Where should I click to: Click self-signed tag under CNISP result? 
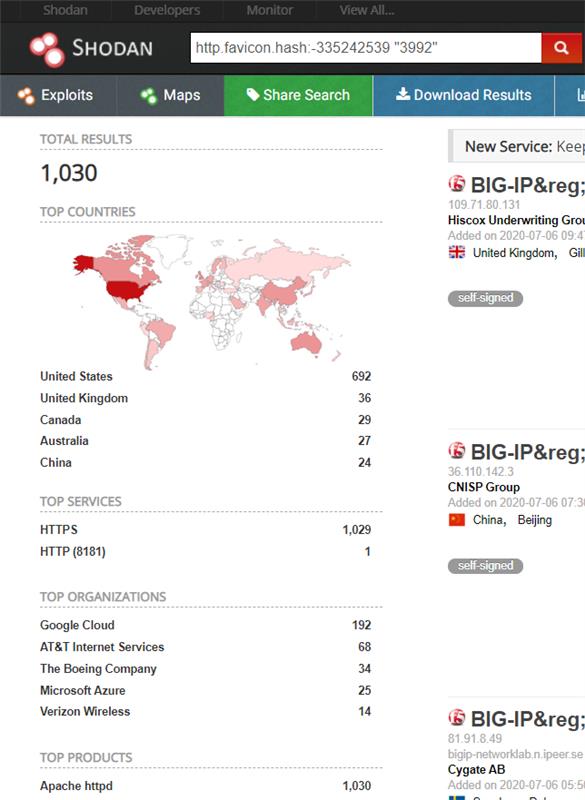pos(486,565)
